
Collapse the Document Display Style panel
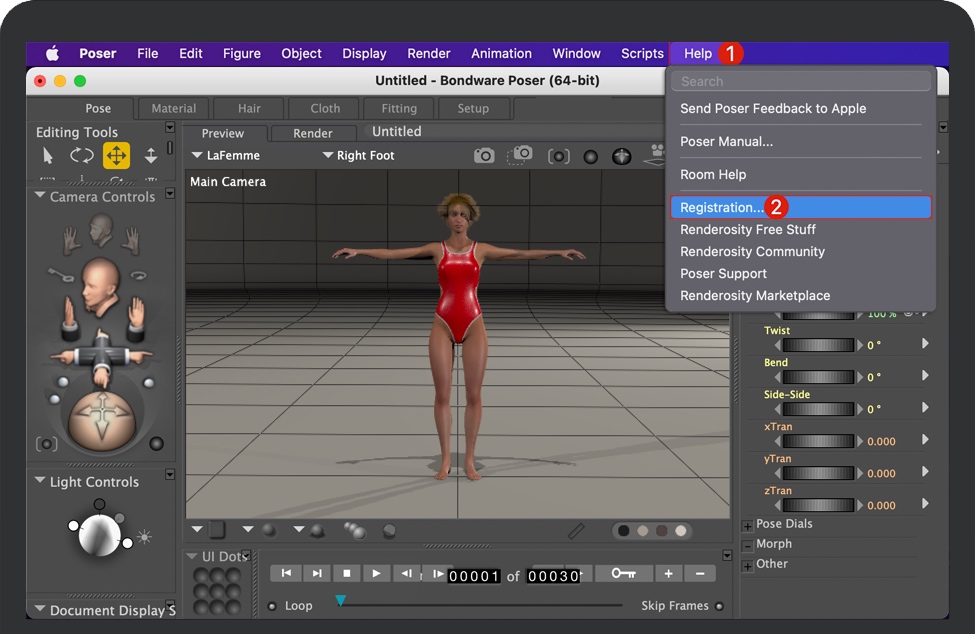click(x=40, y=609)
